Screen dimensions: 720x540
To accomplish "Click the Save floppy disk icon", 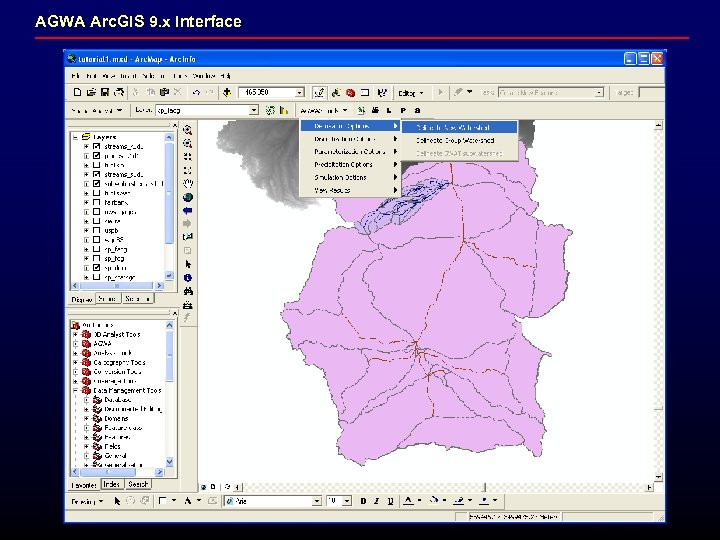I will 105,92.
